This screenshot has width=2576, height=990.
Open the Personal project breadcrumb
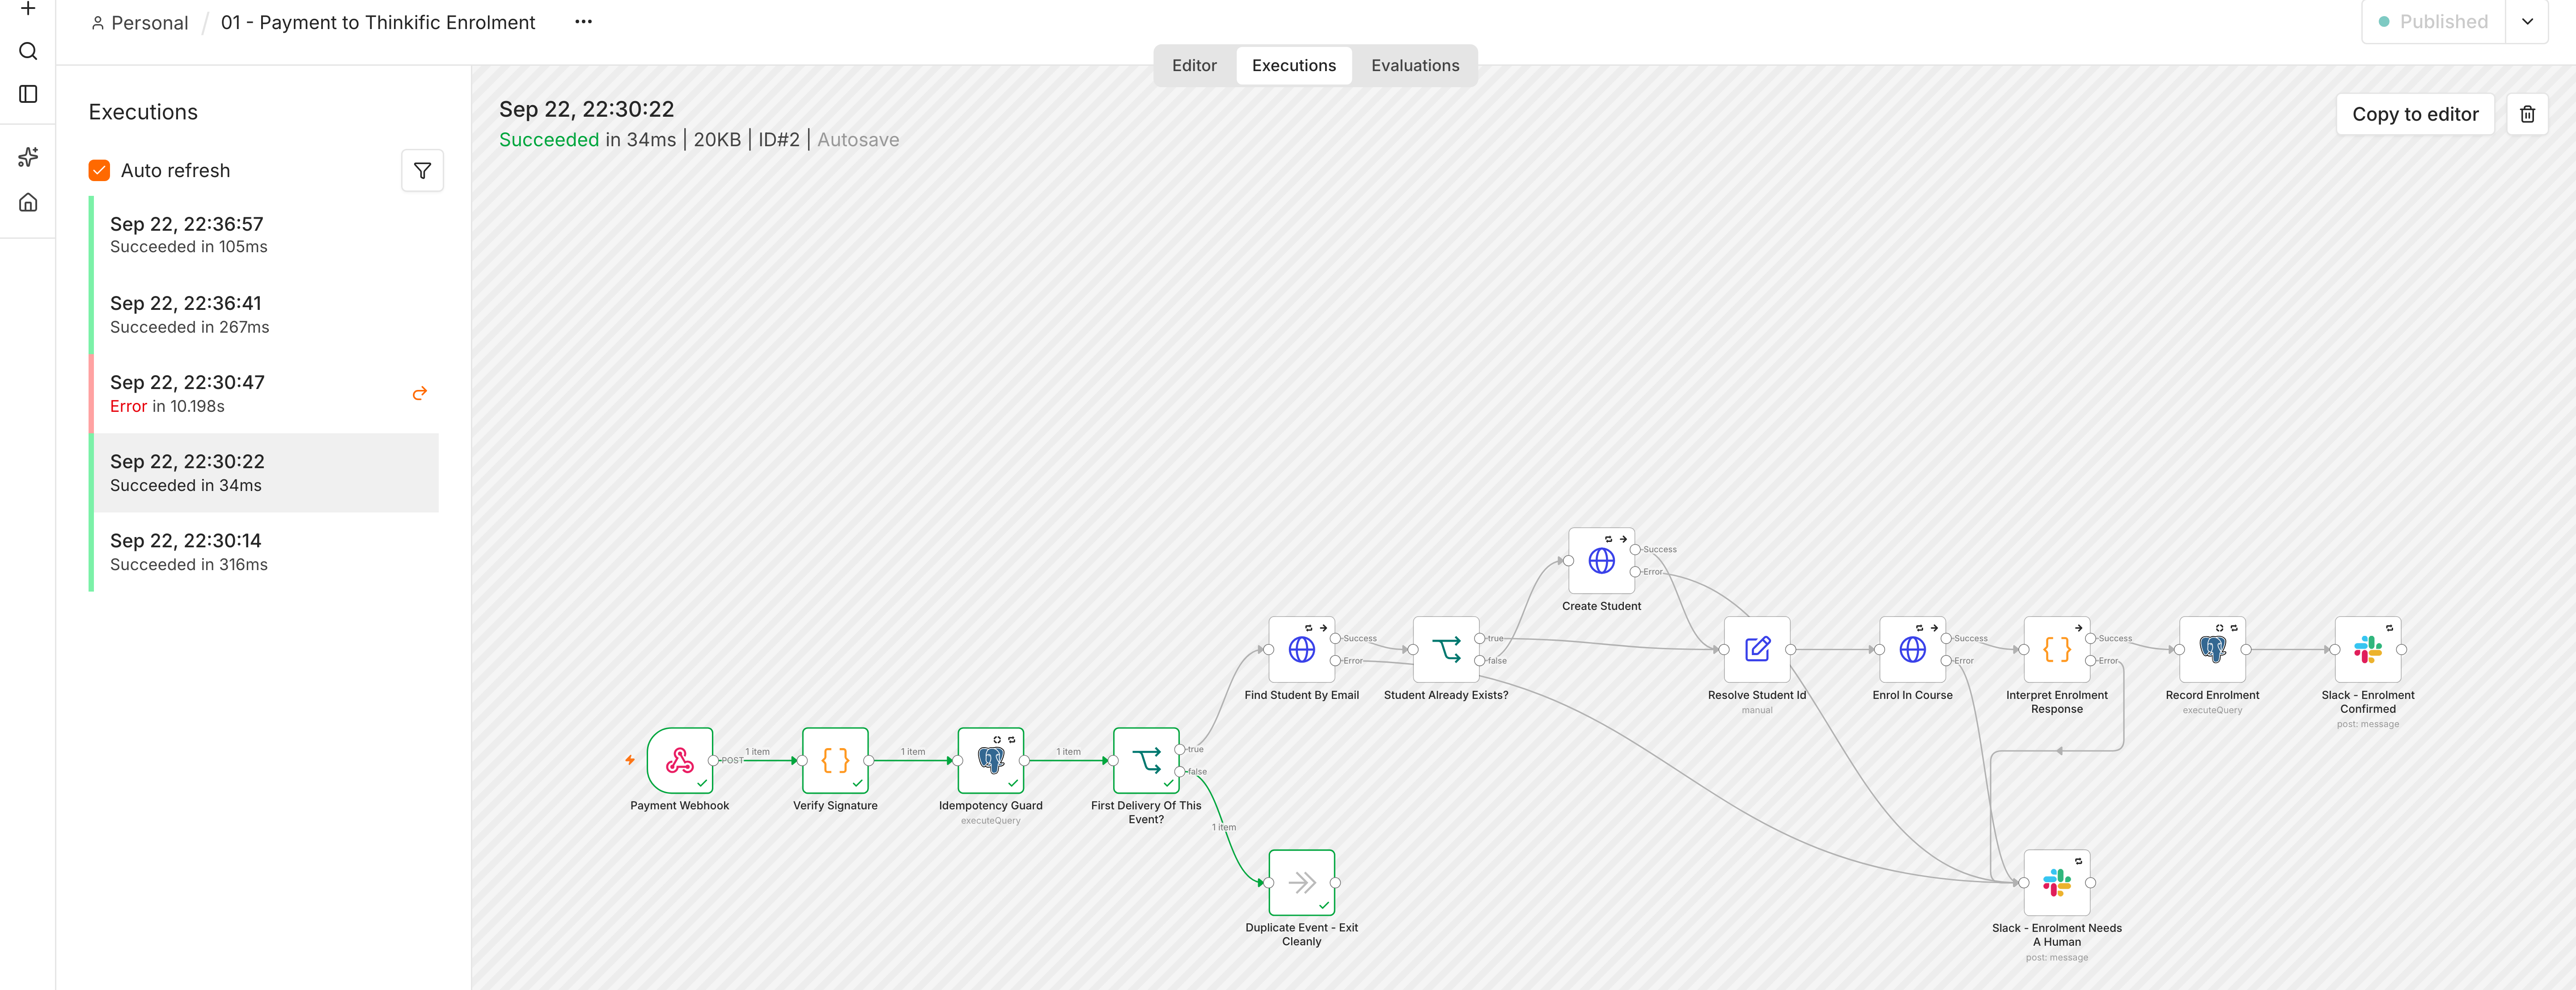(139, 22)
